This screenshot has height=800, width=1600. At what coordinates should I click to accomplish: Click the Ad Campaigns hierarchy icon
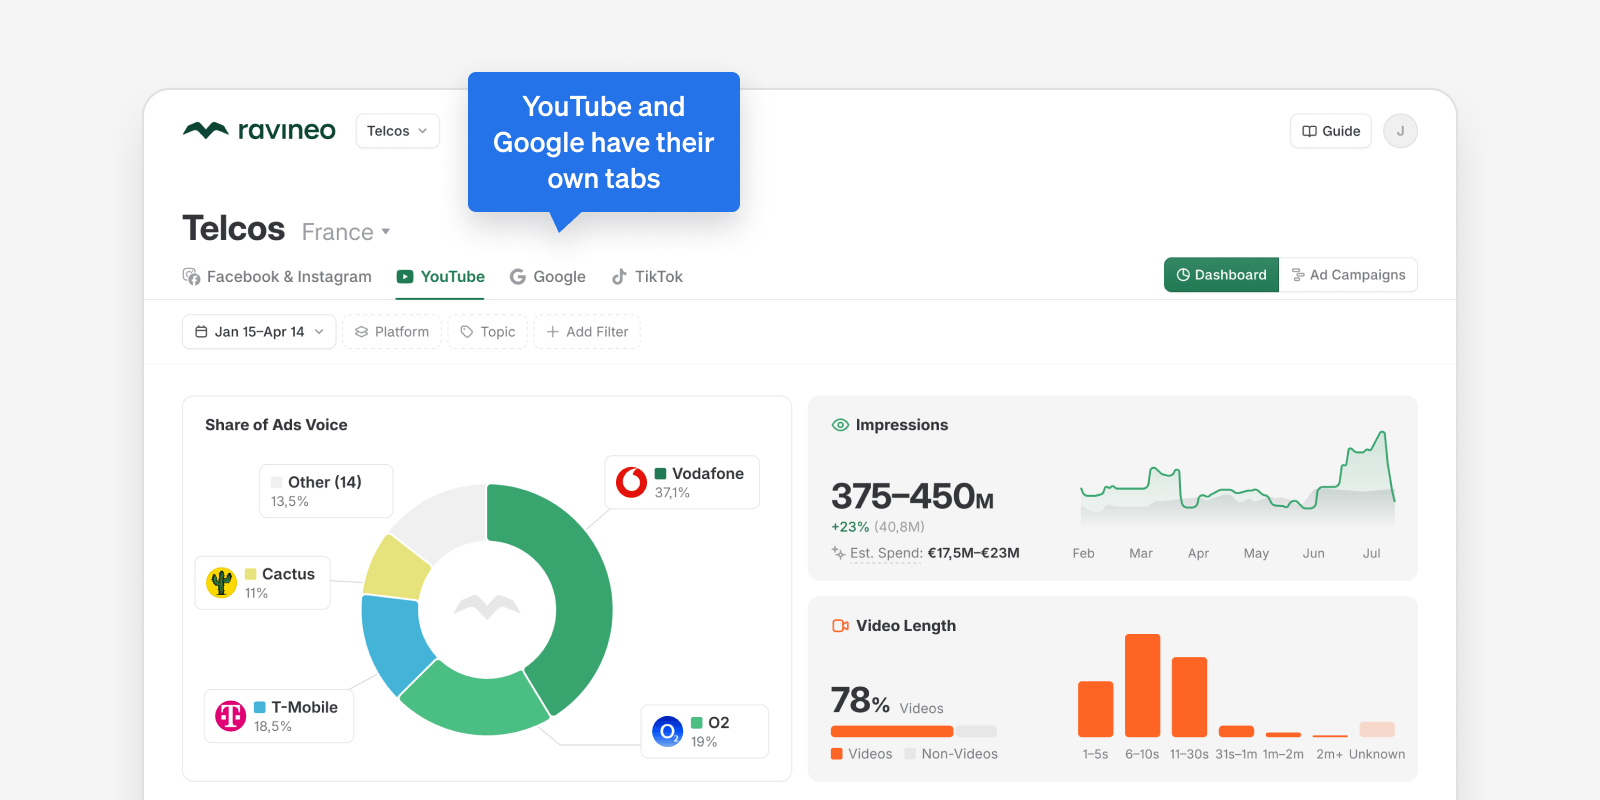[x=1298, y=275]
